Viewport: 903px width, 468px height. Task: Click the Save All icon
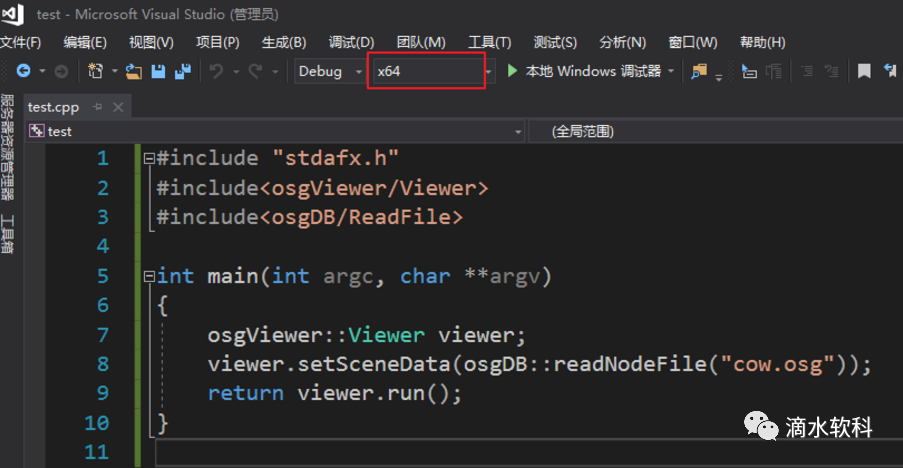pos(183,71)
